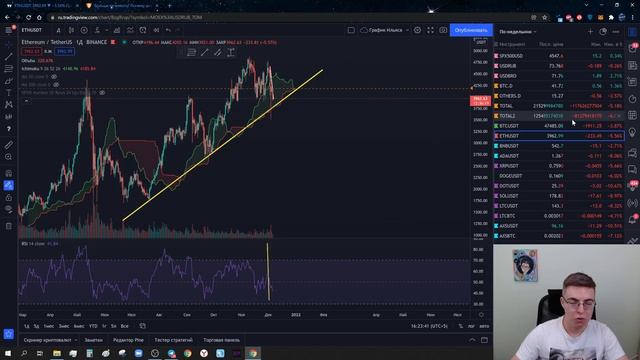Screen dimensions: 640x360
Task: Open the Редактор Pine tab
Action: point(128,340)
